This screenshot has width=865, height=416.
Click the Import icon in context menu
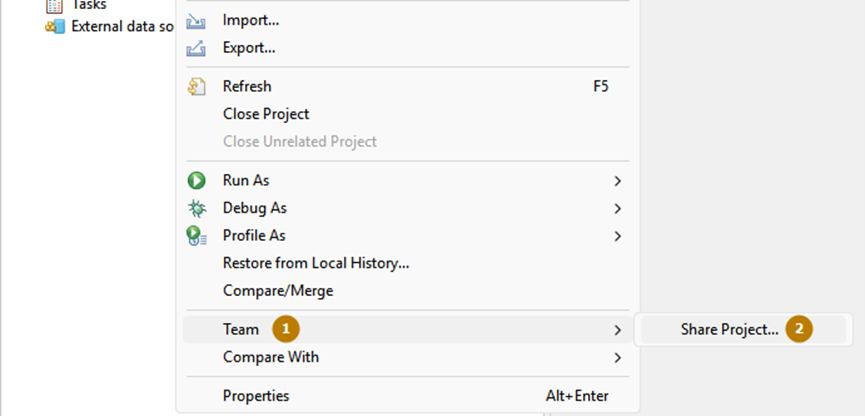(x=197, y=20)
